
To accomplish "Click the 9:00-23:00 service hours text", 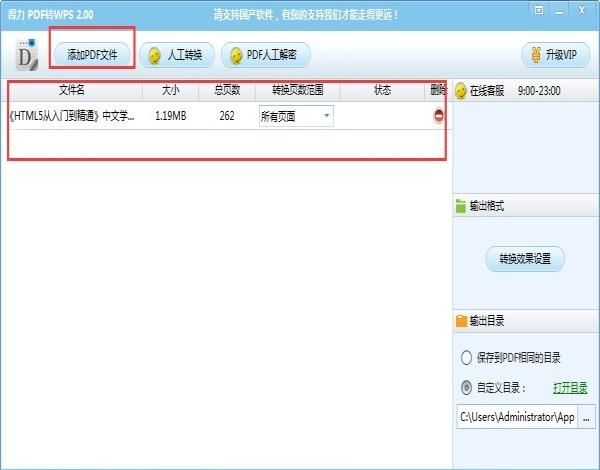I will (x=539, y=91).
